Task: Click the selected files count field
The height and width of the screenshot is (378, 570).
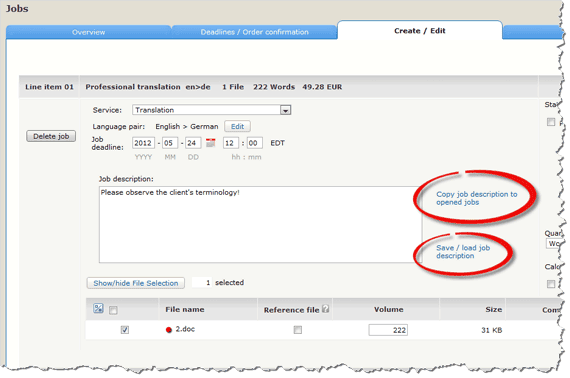Action: 202,282
